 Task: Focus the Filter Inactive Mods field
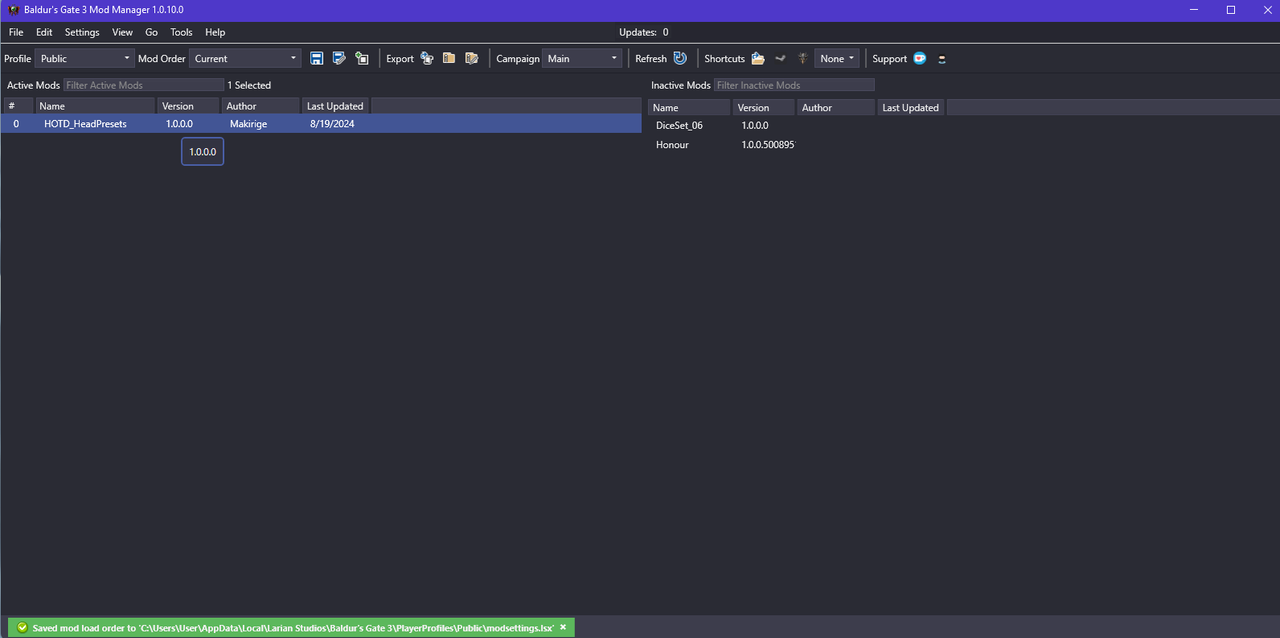(x=794, y=85)
